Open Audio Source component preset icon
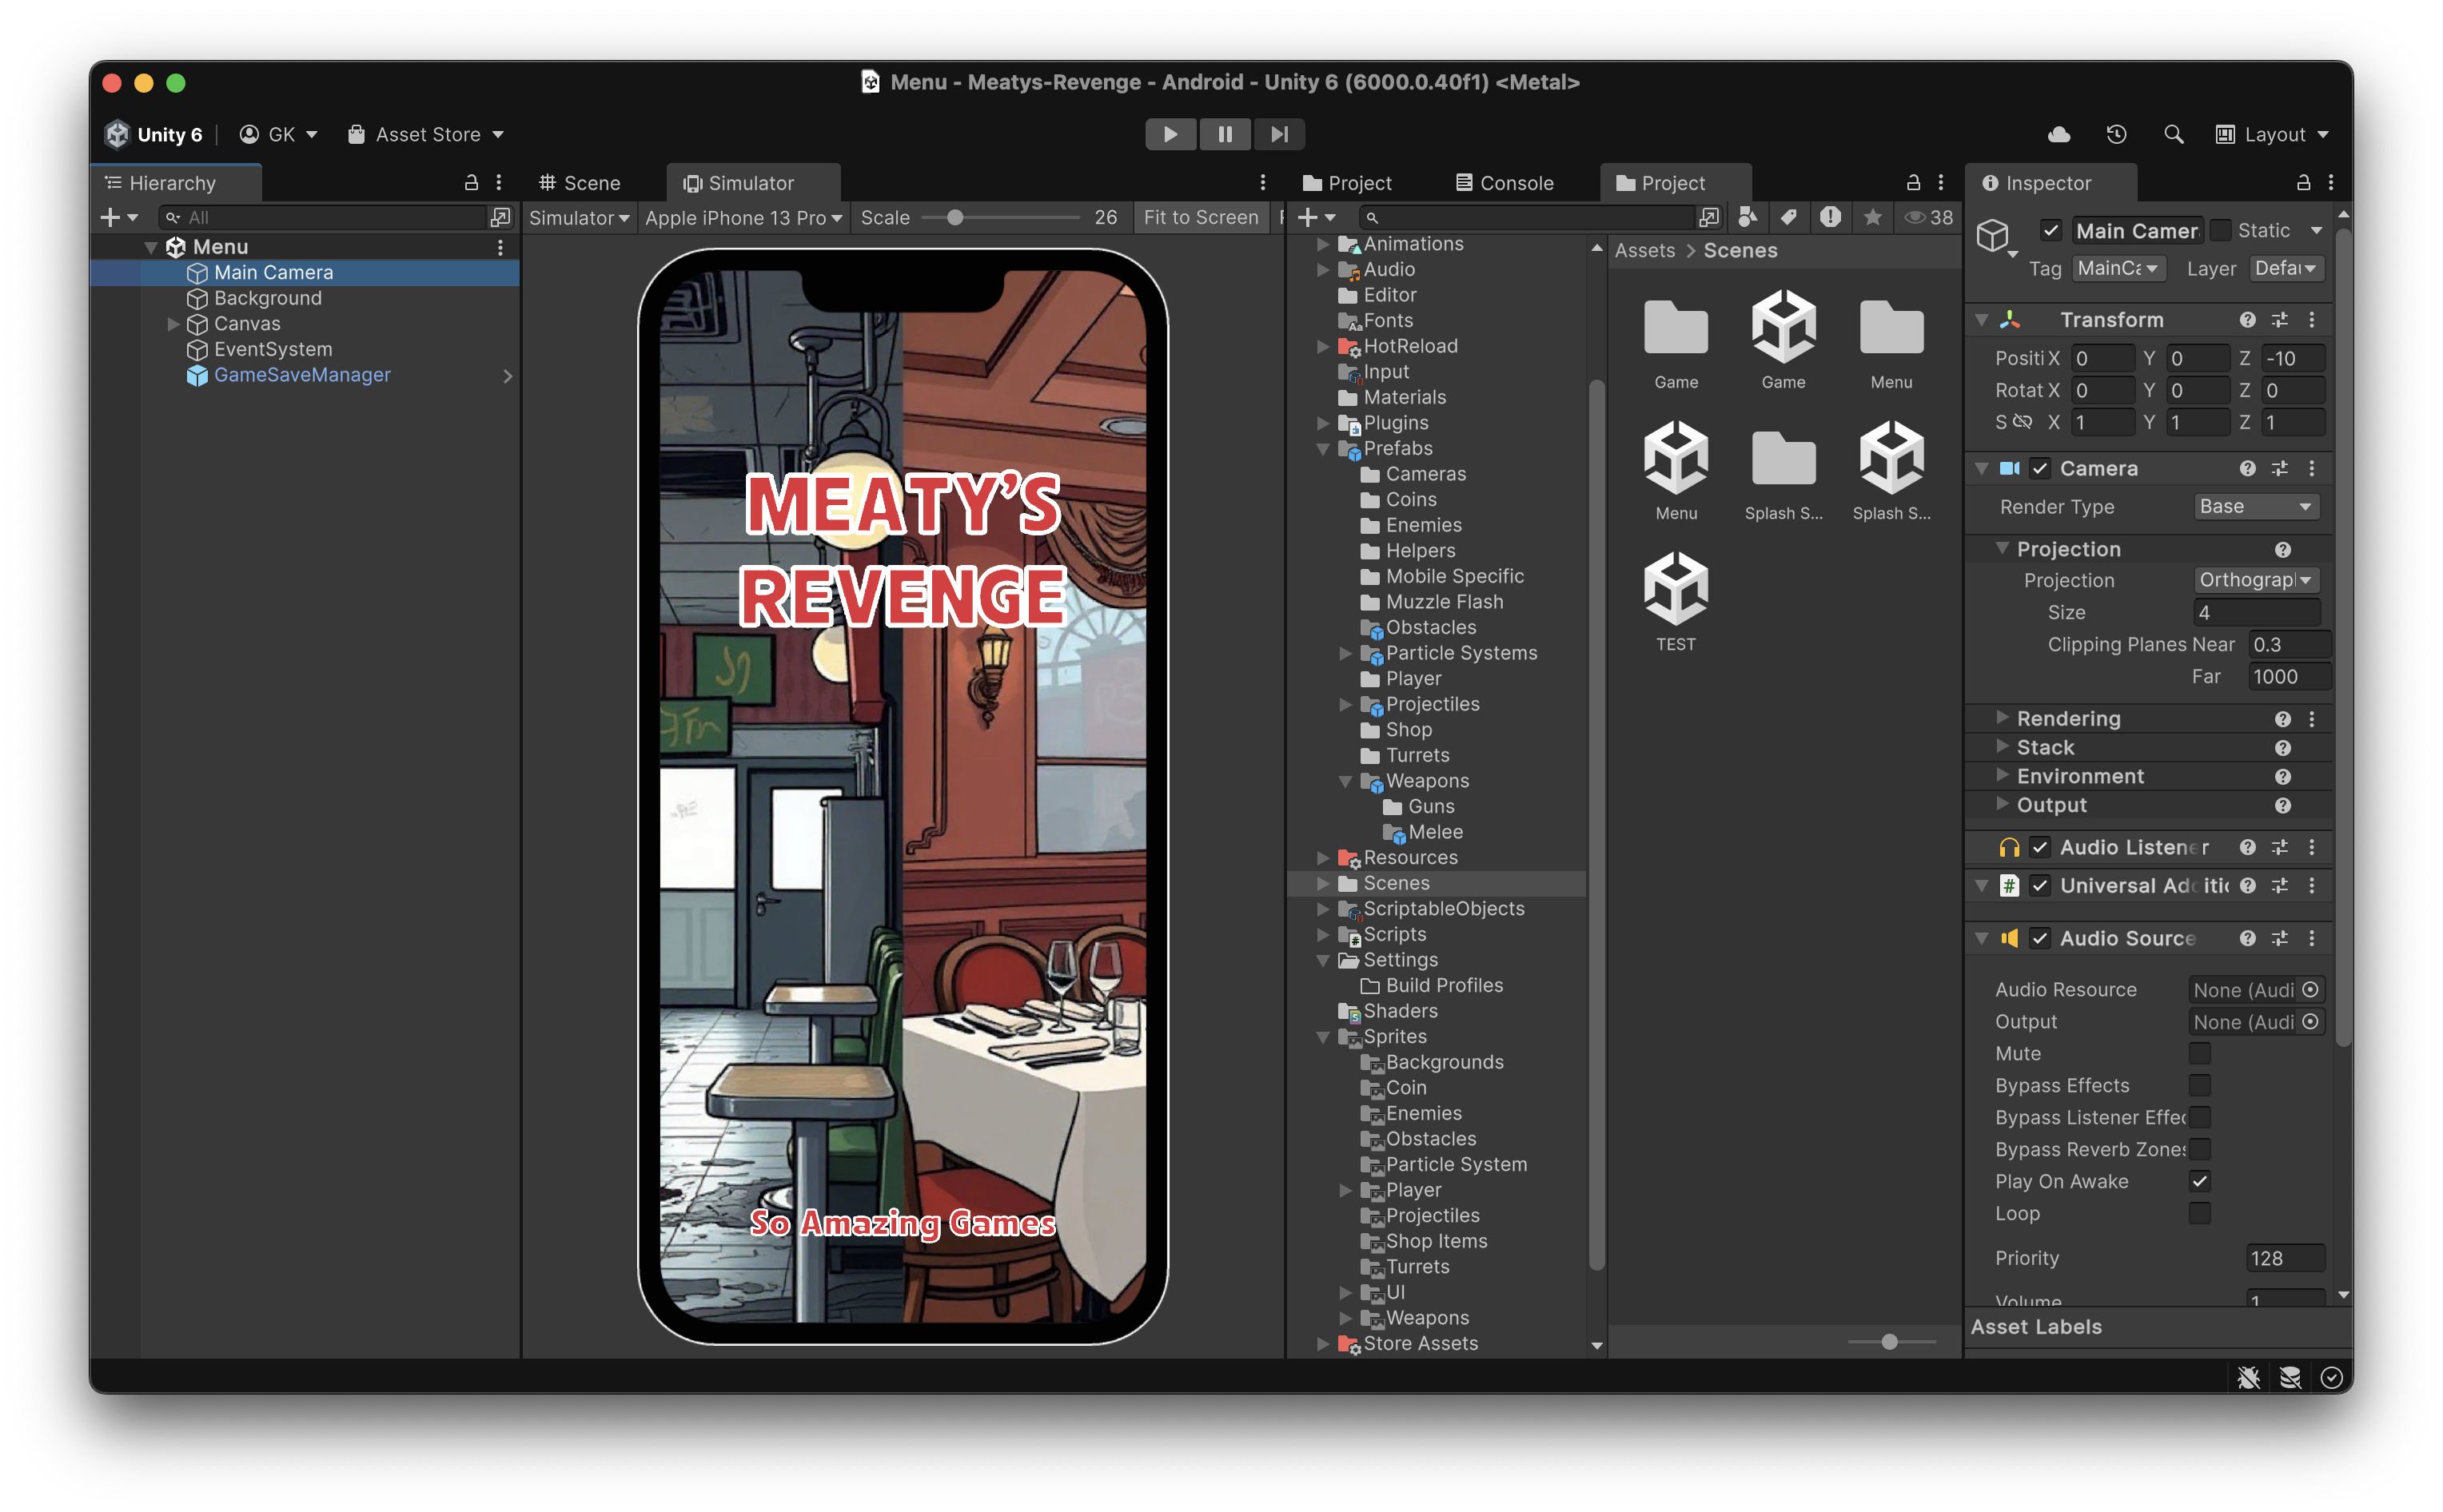 2279,938
